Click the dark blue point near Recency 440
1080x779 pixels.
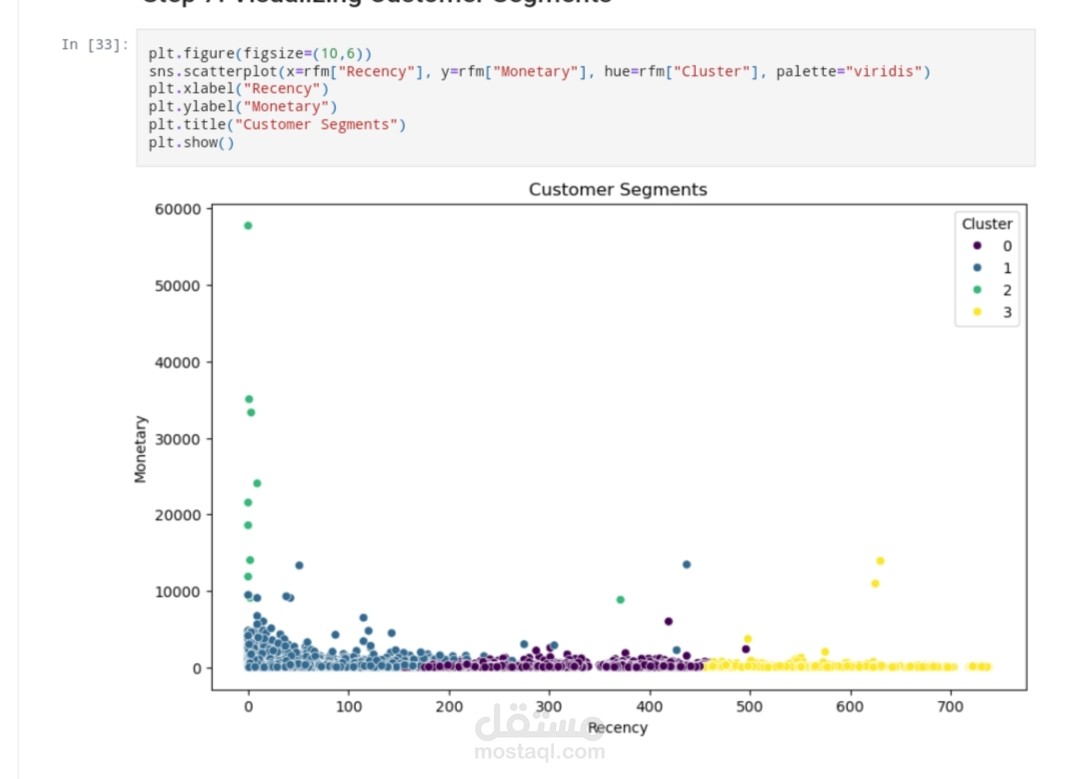pyautogui.click(x=687, y=563)
